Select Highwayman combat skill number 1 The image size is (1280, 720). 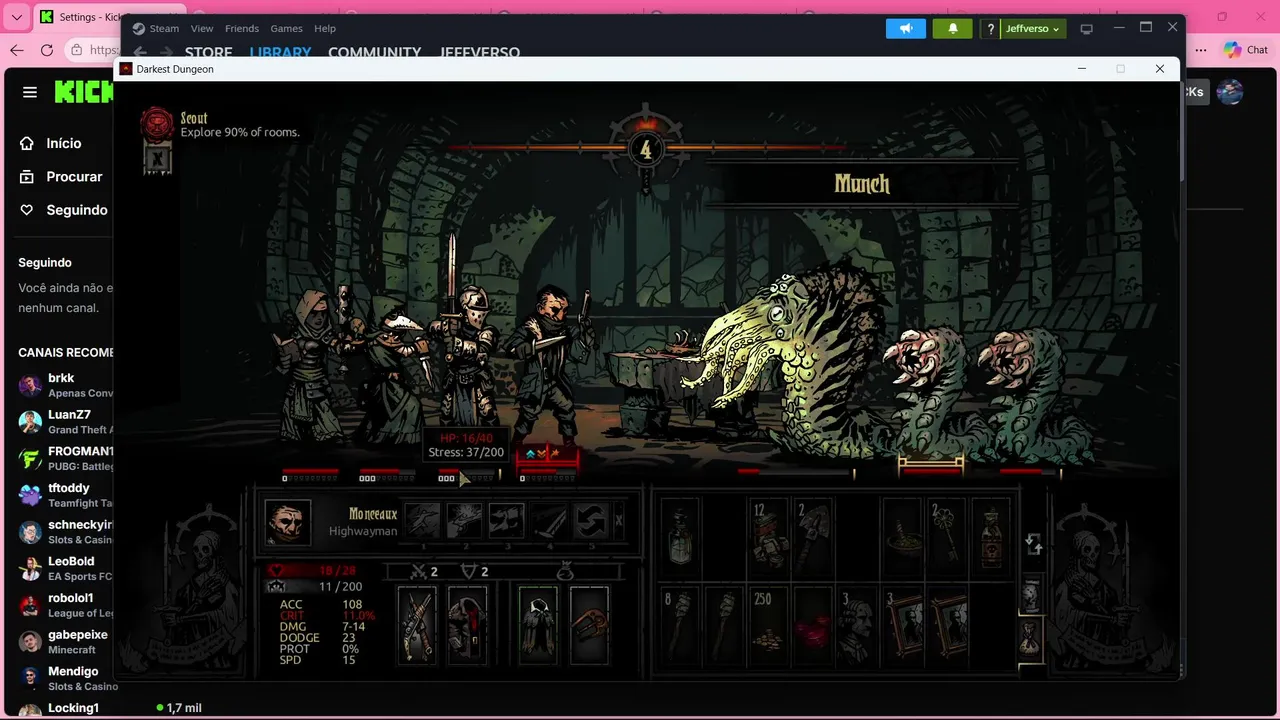(422, 521)
